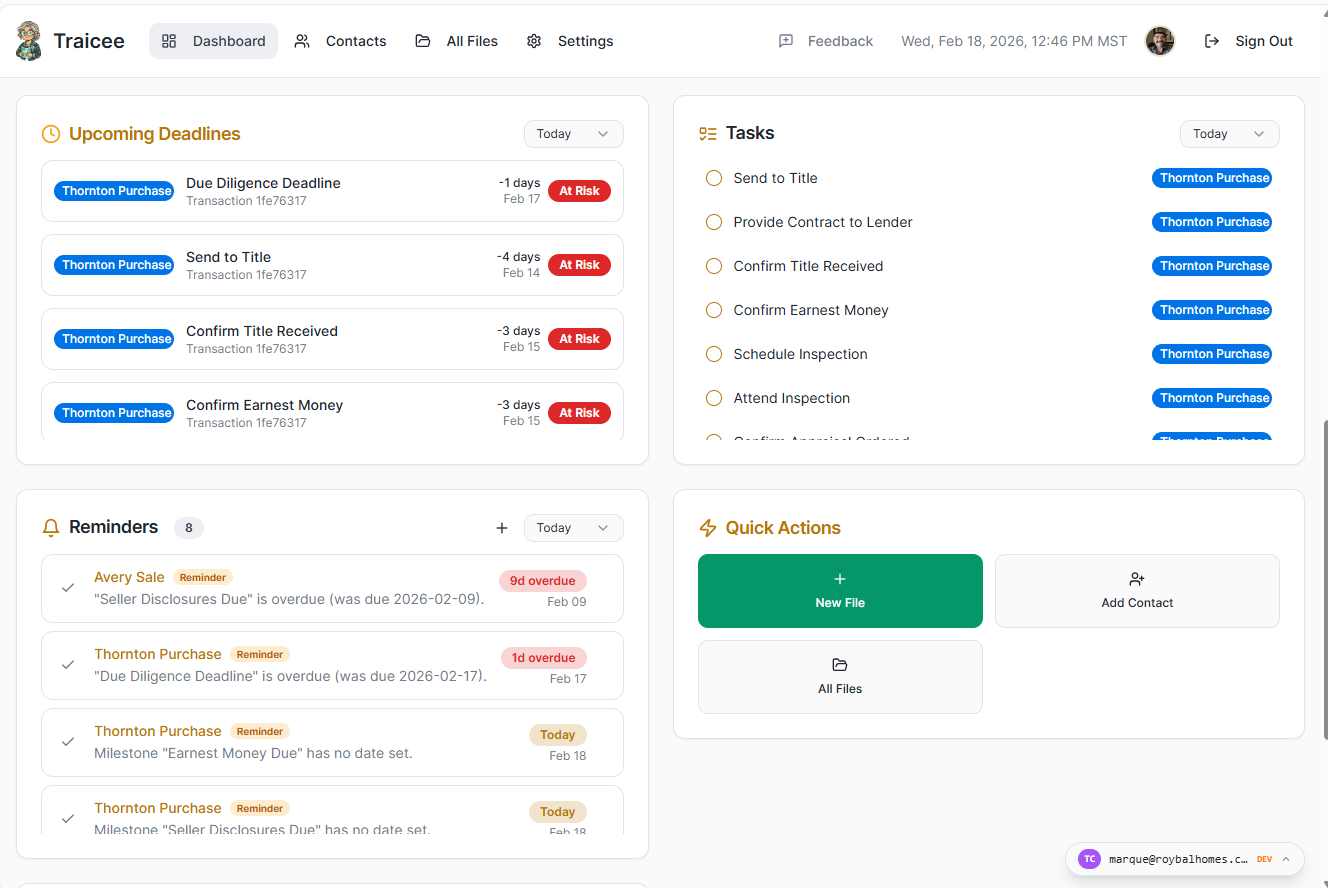The height and width of the screenshot is (888, 1328).
Task: Click the marque@roybalhomes email text
Action: [x=1178, y=859]
